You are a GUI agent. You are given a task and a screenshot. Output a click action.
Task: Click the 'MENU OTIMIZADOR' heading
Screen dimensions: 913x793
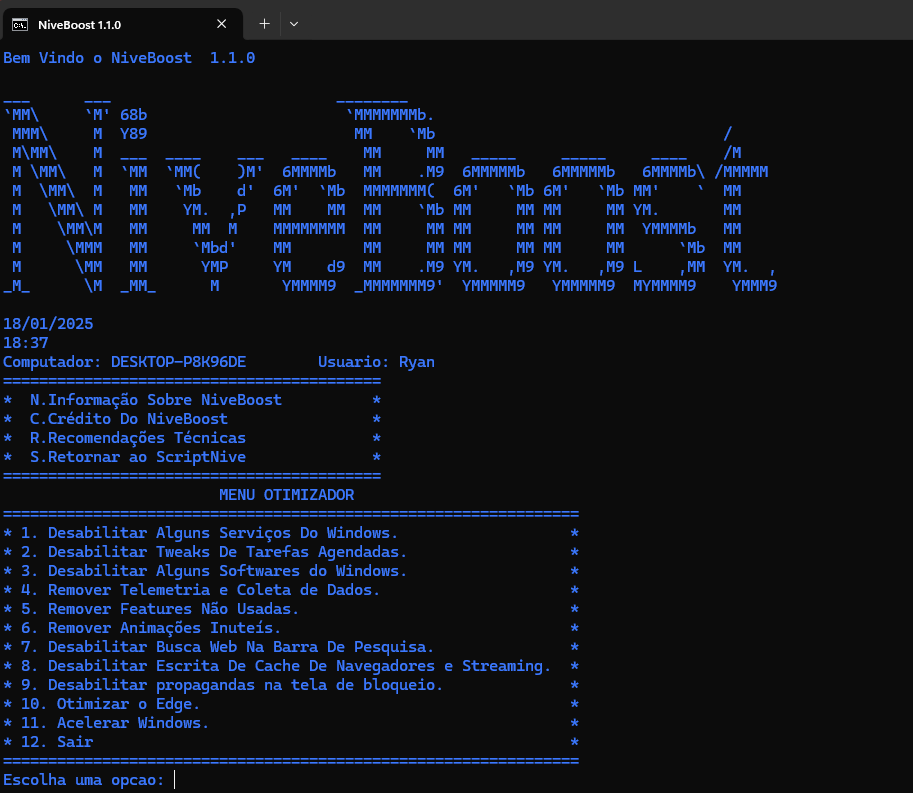tap(286, 495)
